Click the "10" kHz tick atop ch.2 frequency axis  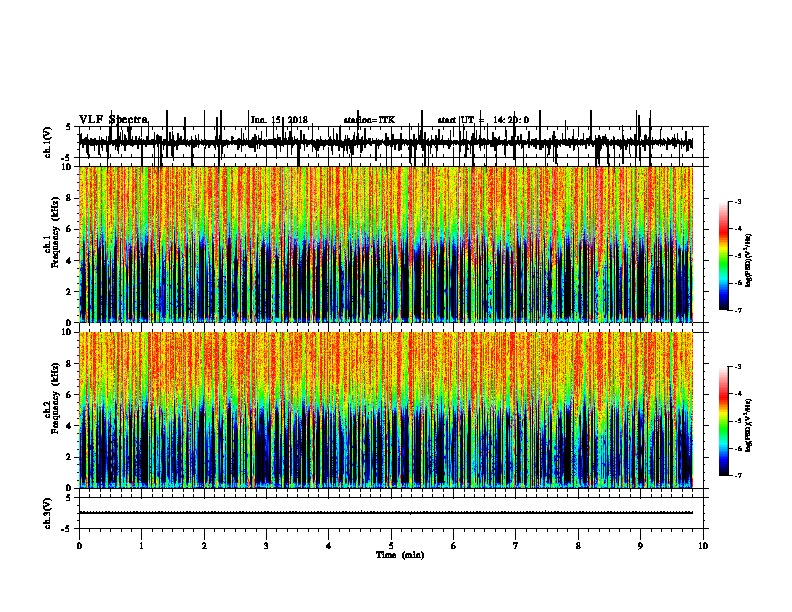pos(68,332)
